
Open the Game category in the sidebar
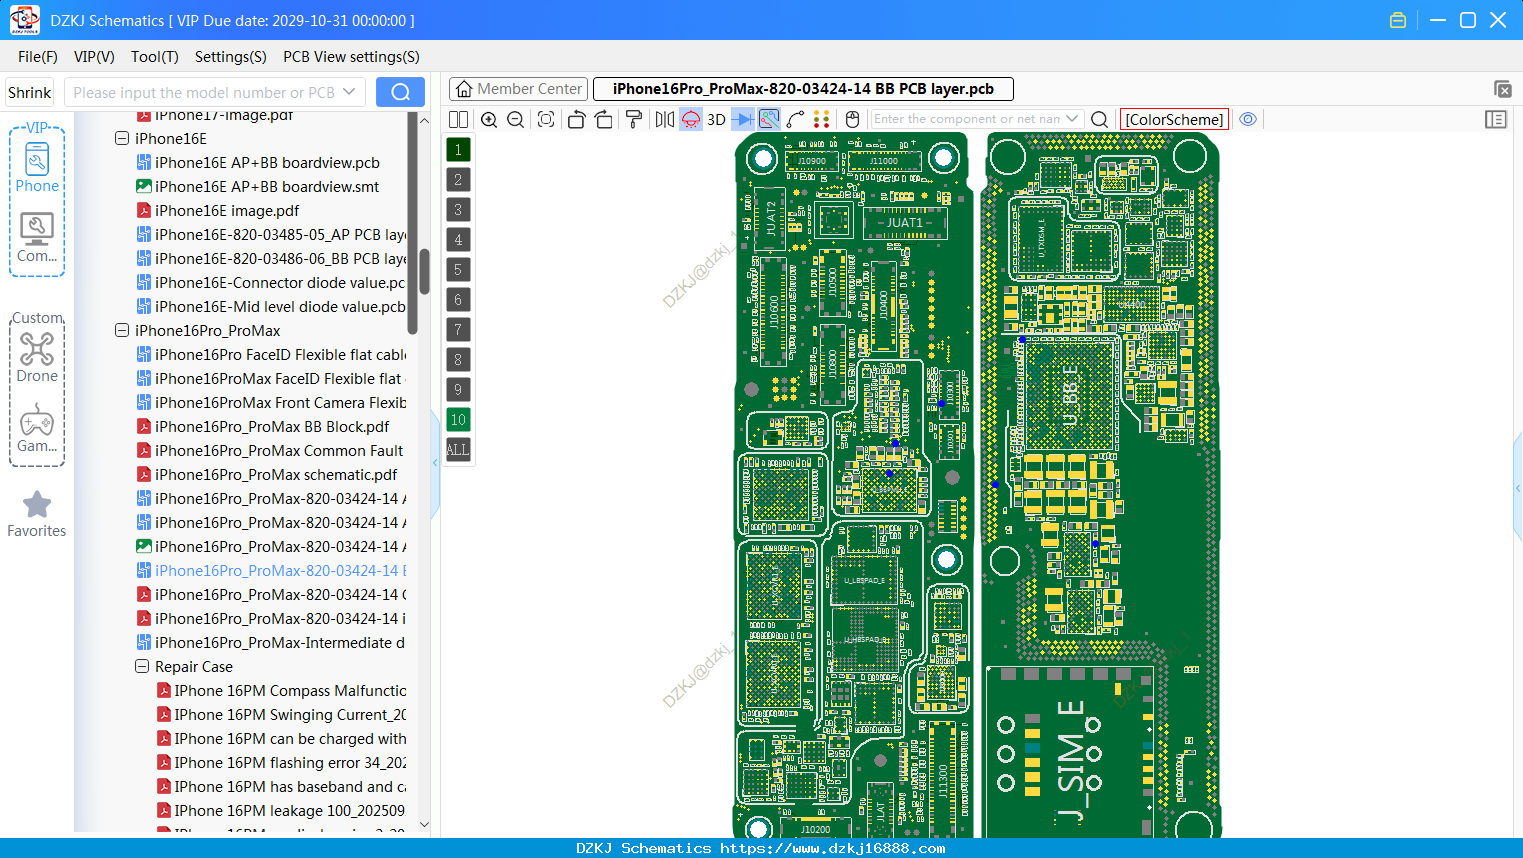[37, 428]
